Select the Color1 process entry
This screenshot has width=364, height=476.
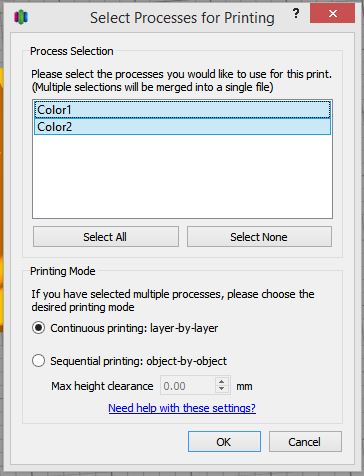click(182, 110)
